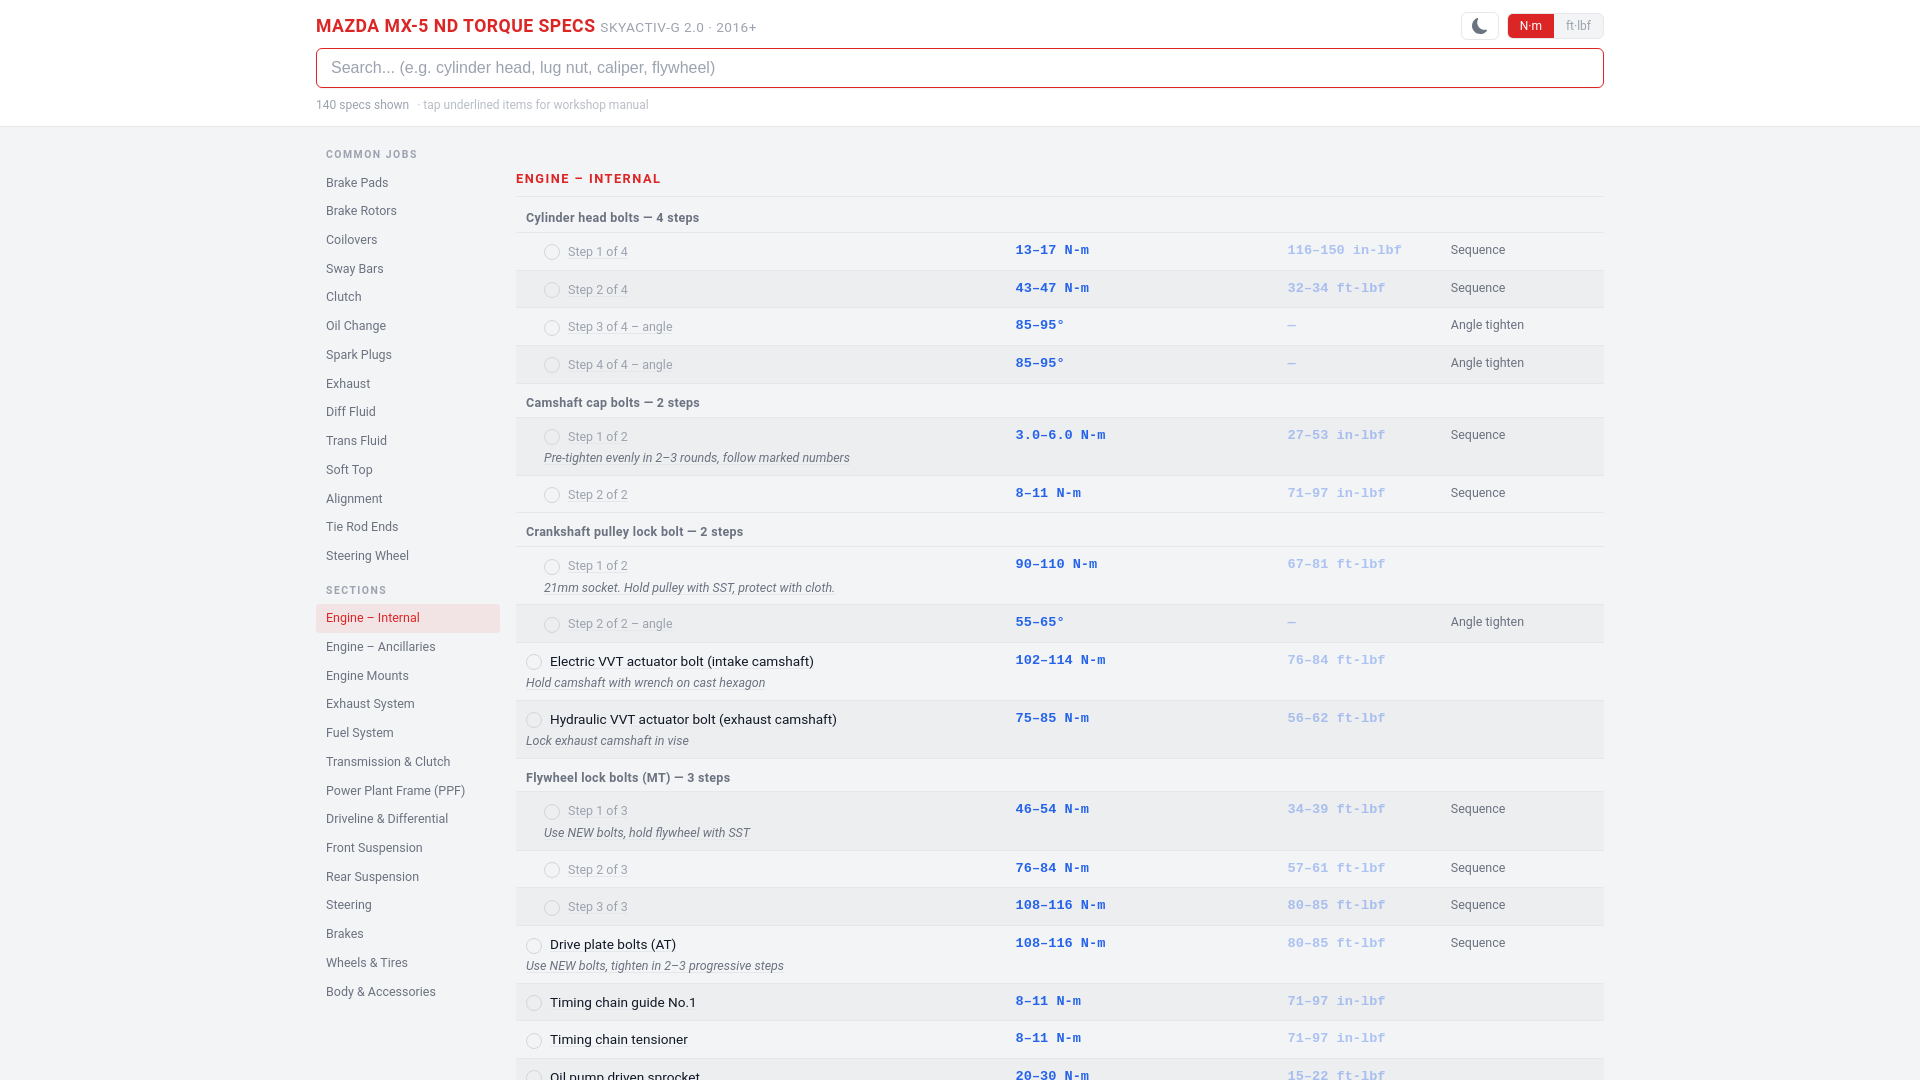Check crankshaft pulley Step 2 of 2 angle
The image size is (1920, 1080).
pyautogui.click(x=552, y=625)
